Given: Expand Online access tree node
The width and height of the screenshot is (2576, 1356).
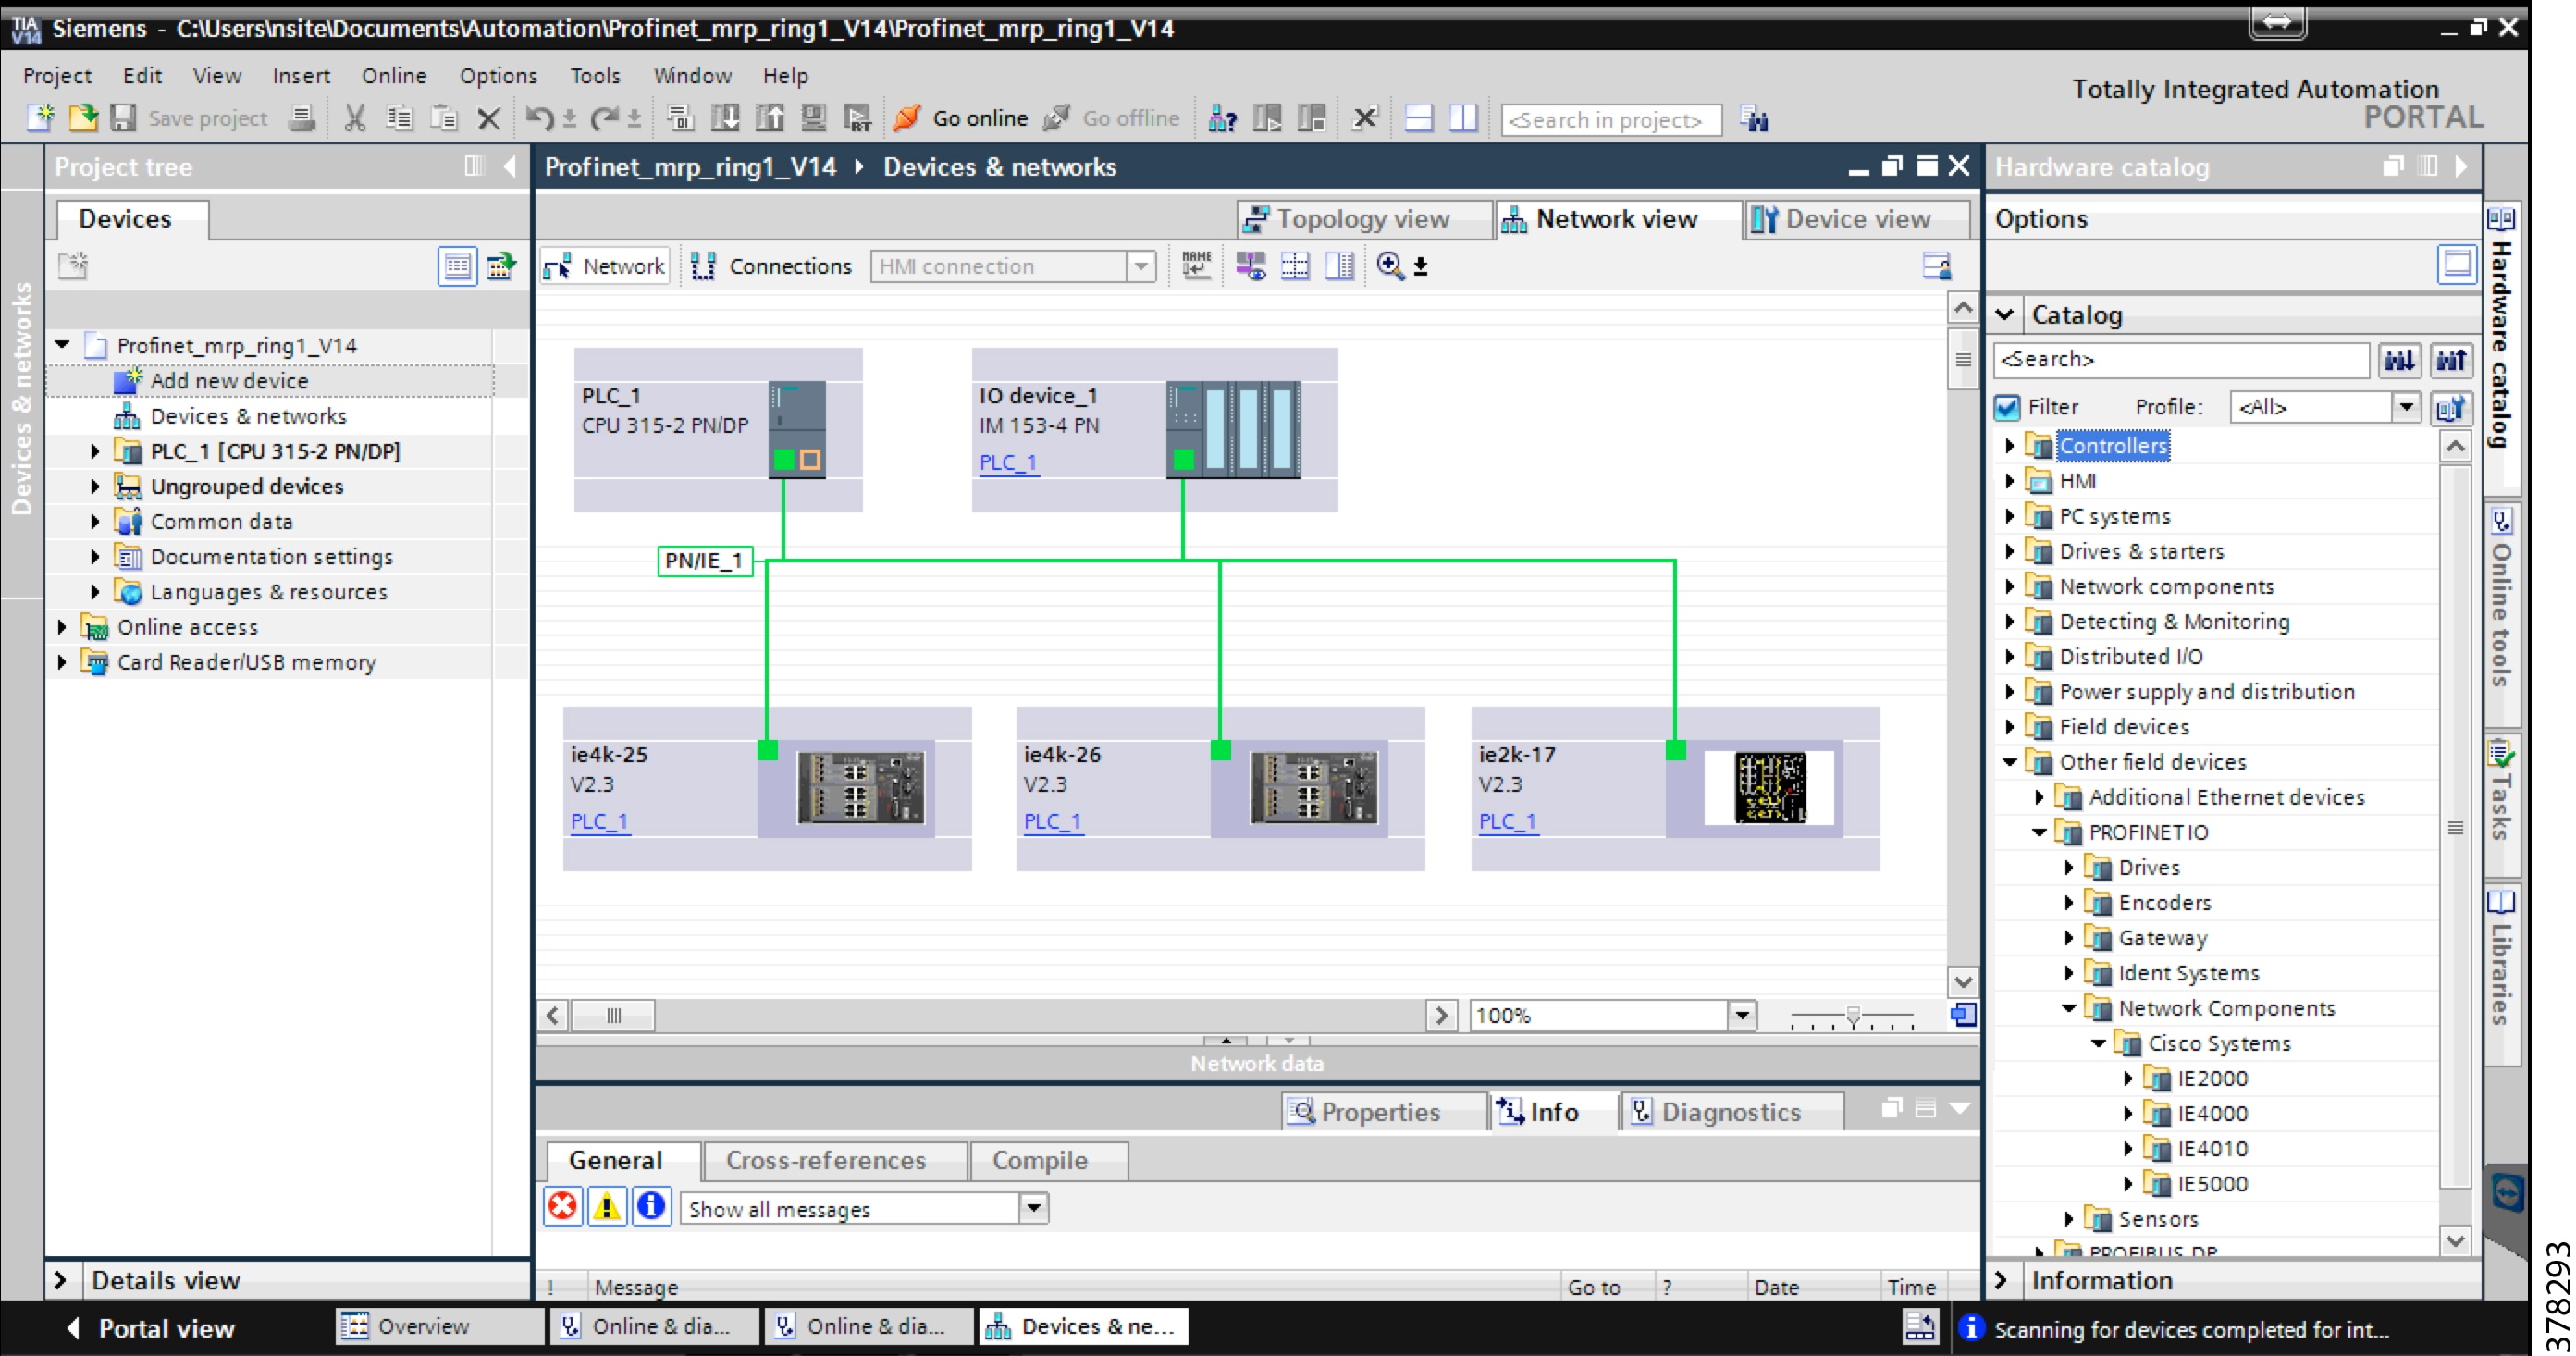Looking at the screenshot, I should [x=62, y=627].
